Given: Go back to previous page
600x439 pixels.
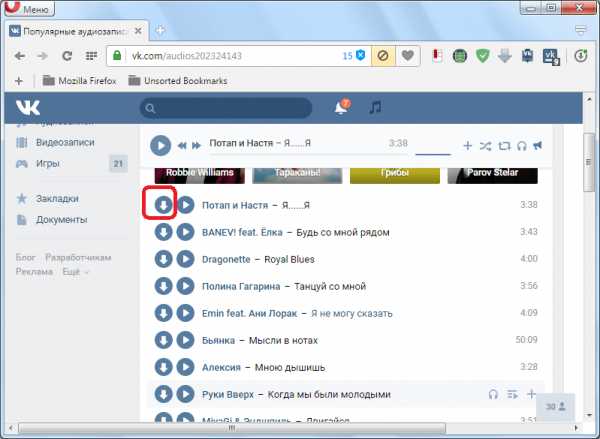Looking at the screenshot, I should click(x=20, y=56).
